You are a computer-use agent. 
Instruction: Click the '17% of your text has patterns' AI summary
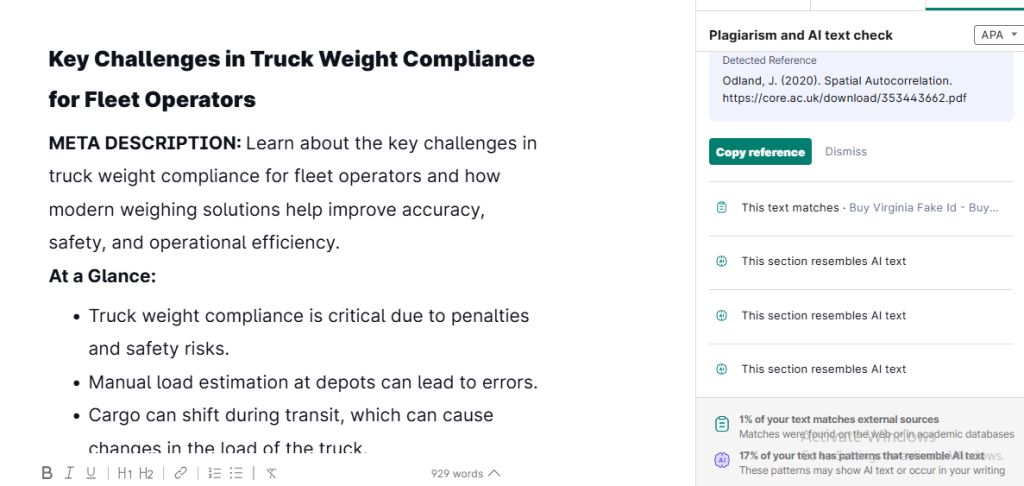[x=861, y=456]
